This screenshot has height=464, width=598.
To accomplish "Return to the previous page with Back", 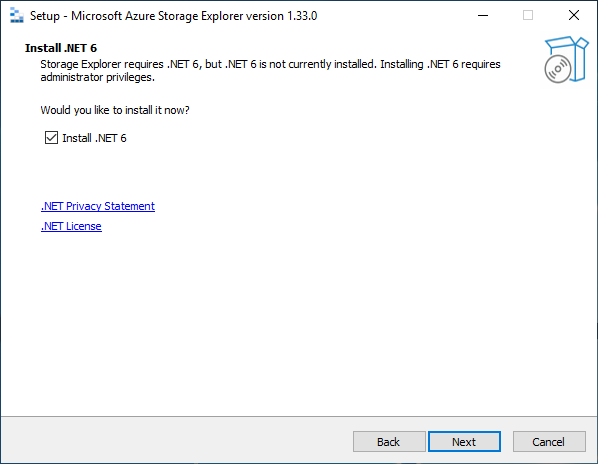I will tap(389, 442).
